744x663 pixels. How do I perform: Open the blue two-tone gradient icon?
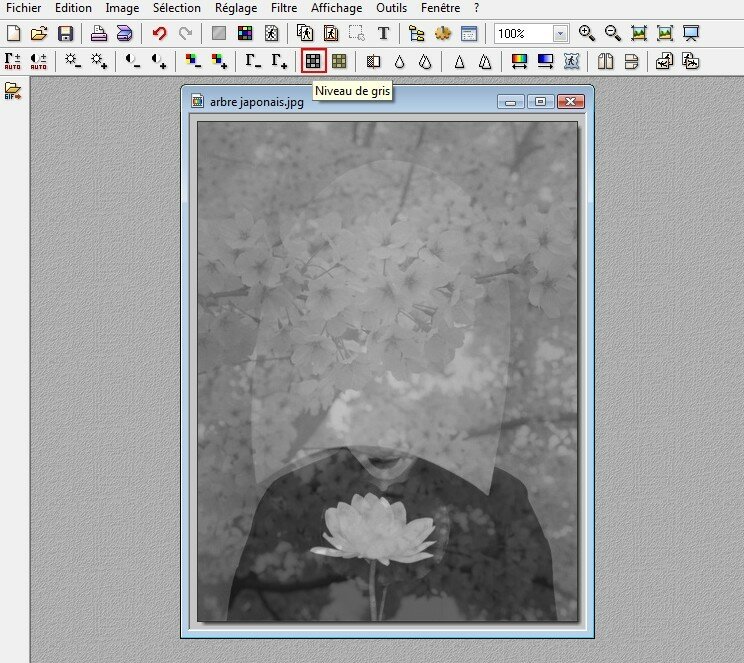click(545, 61)
